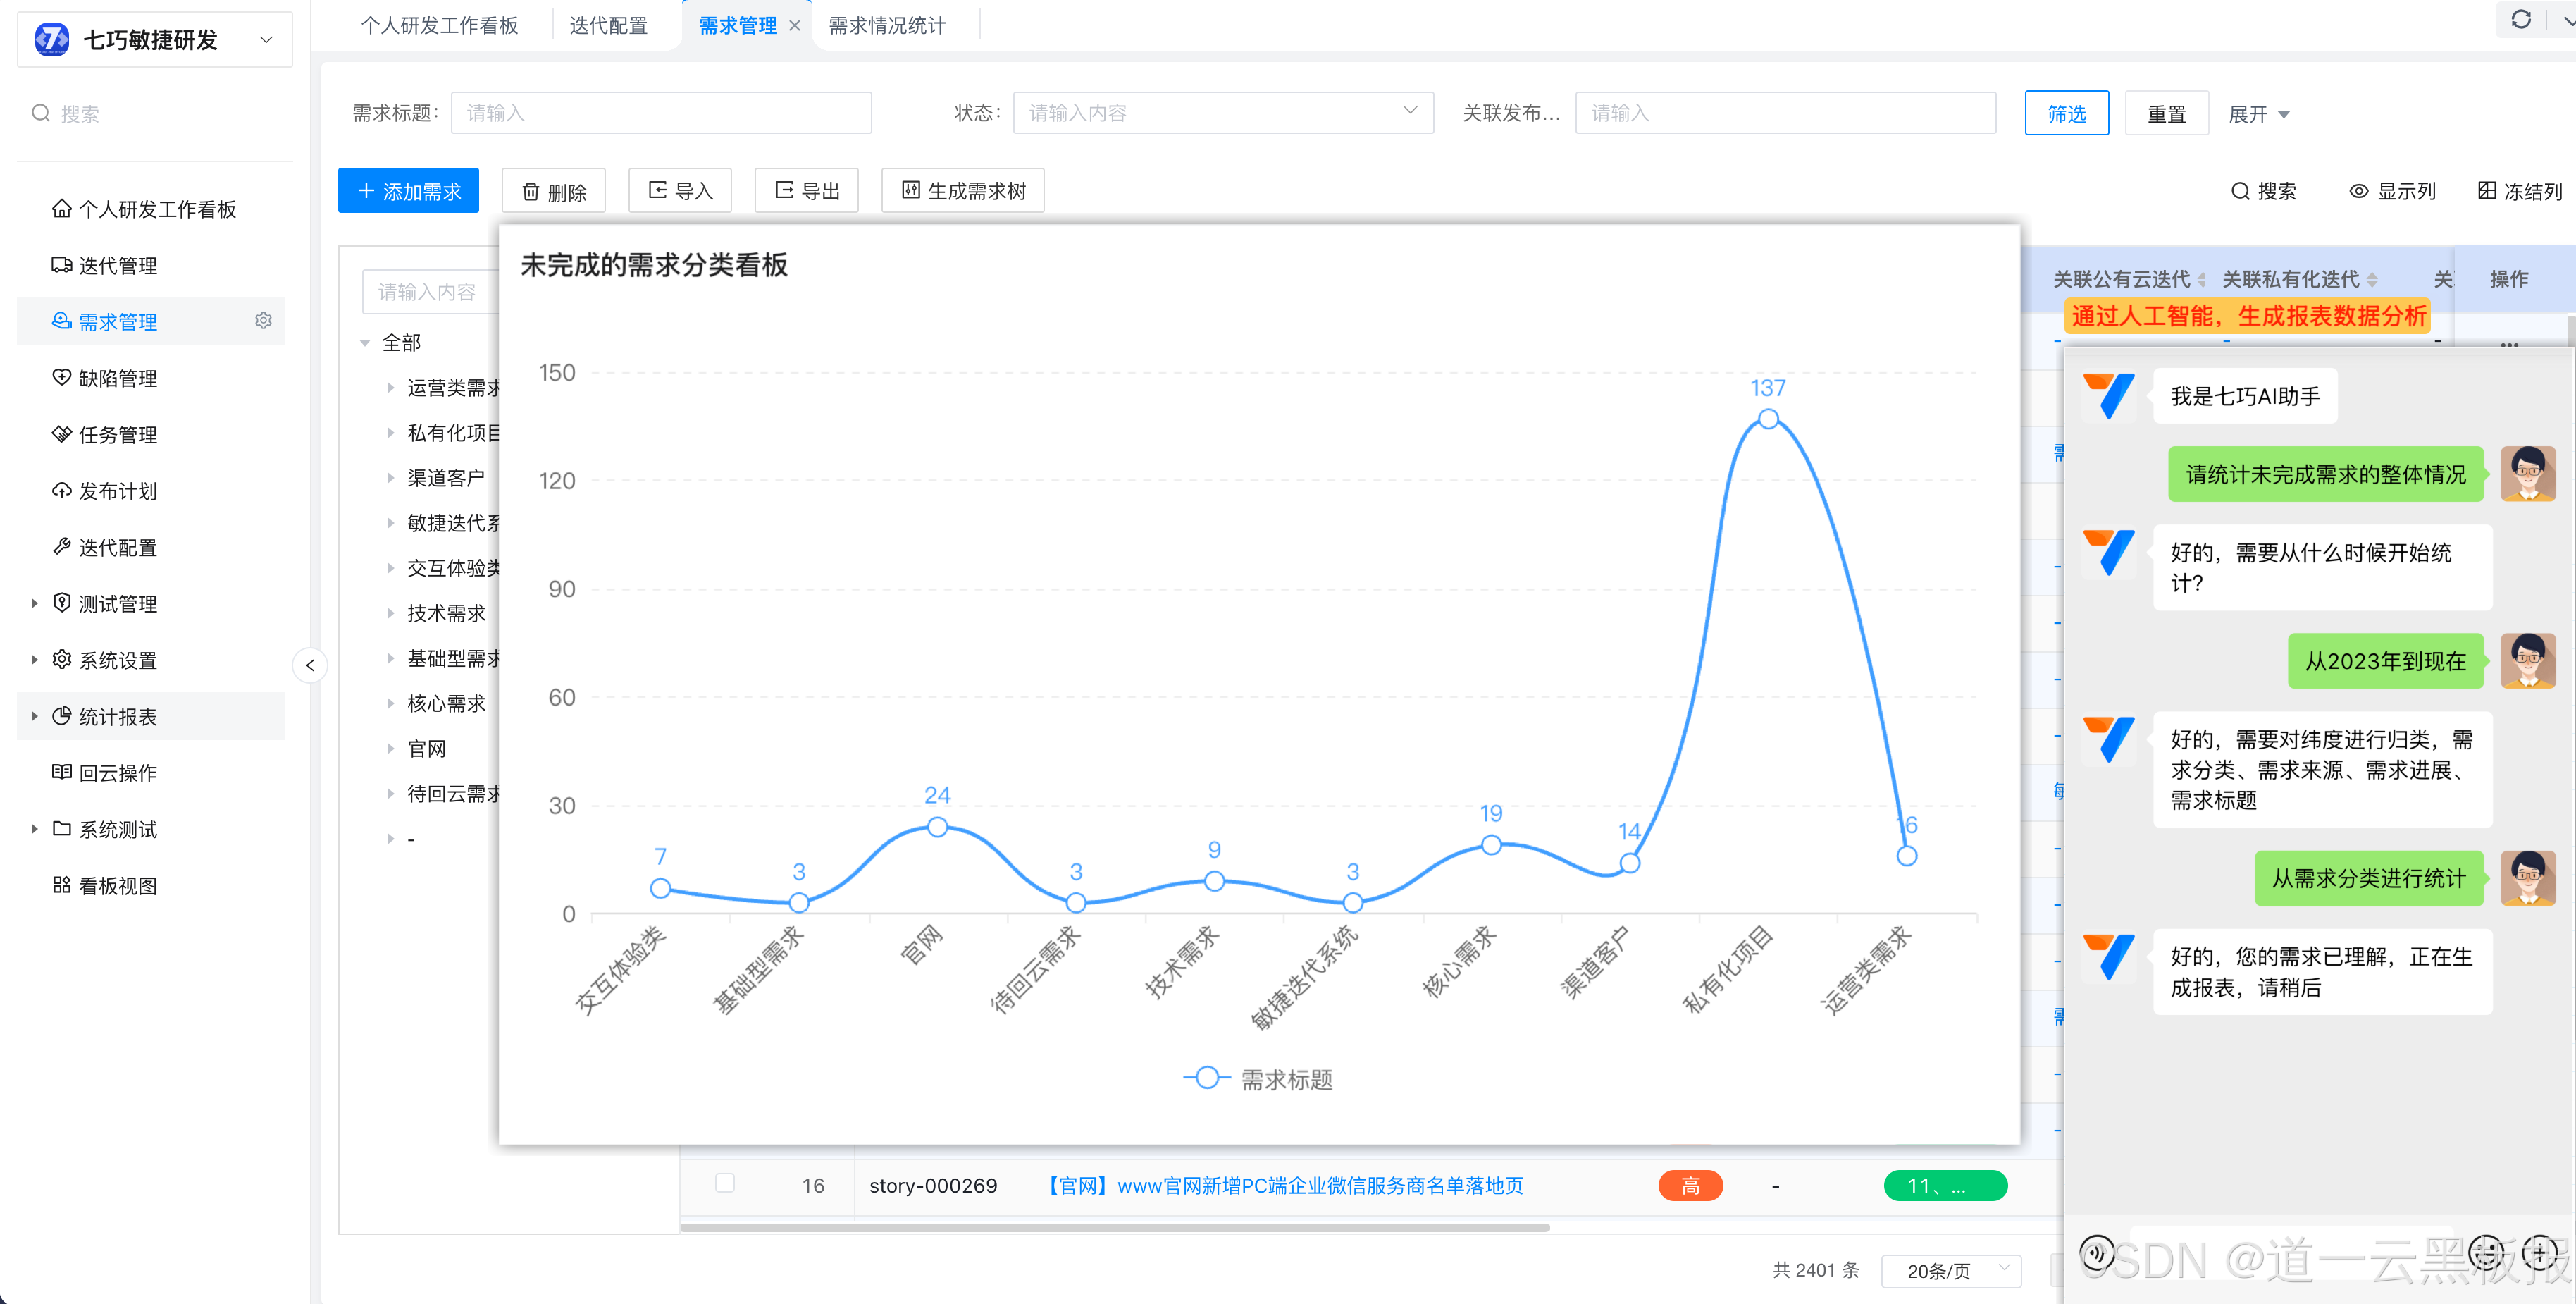The height and width of the screenshot is (1304, 2576).
Task: Check the story-000269 row checkbox
Action: (725, 1184)
